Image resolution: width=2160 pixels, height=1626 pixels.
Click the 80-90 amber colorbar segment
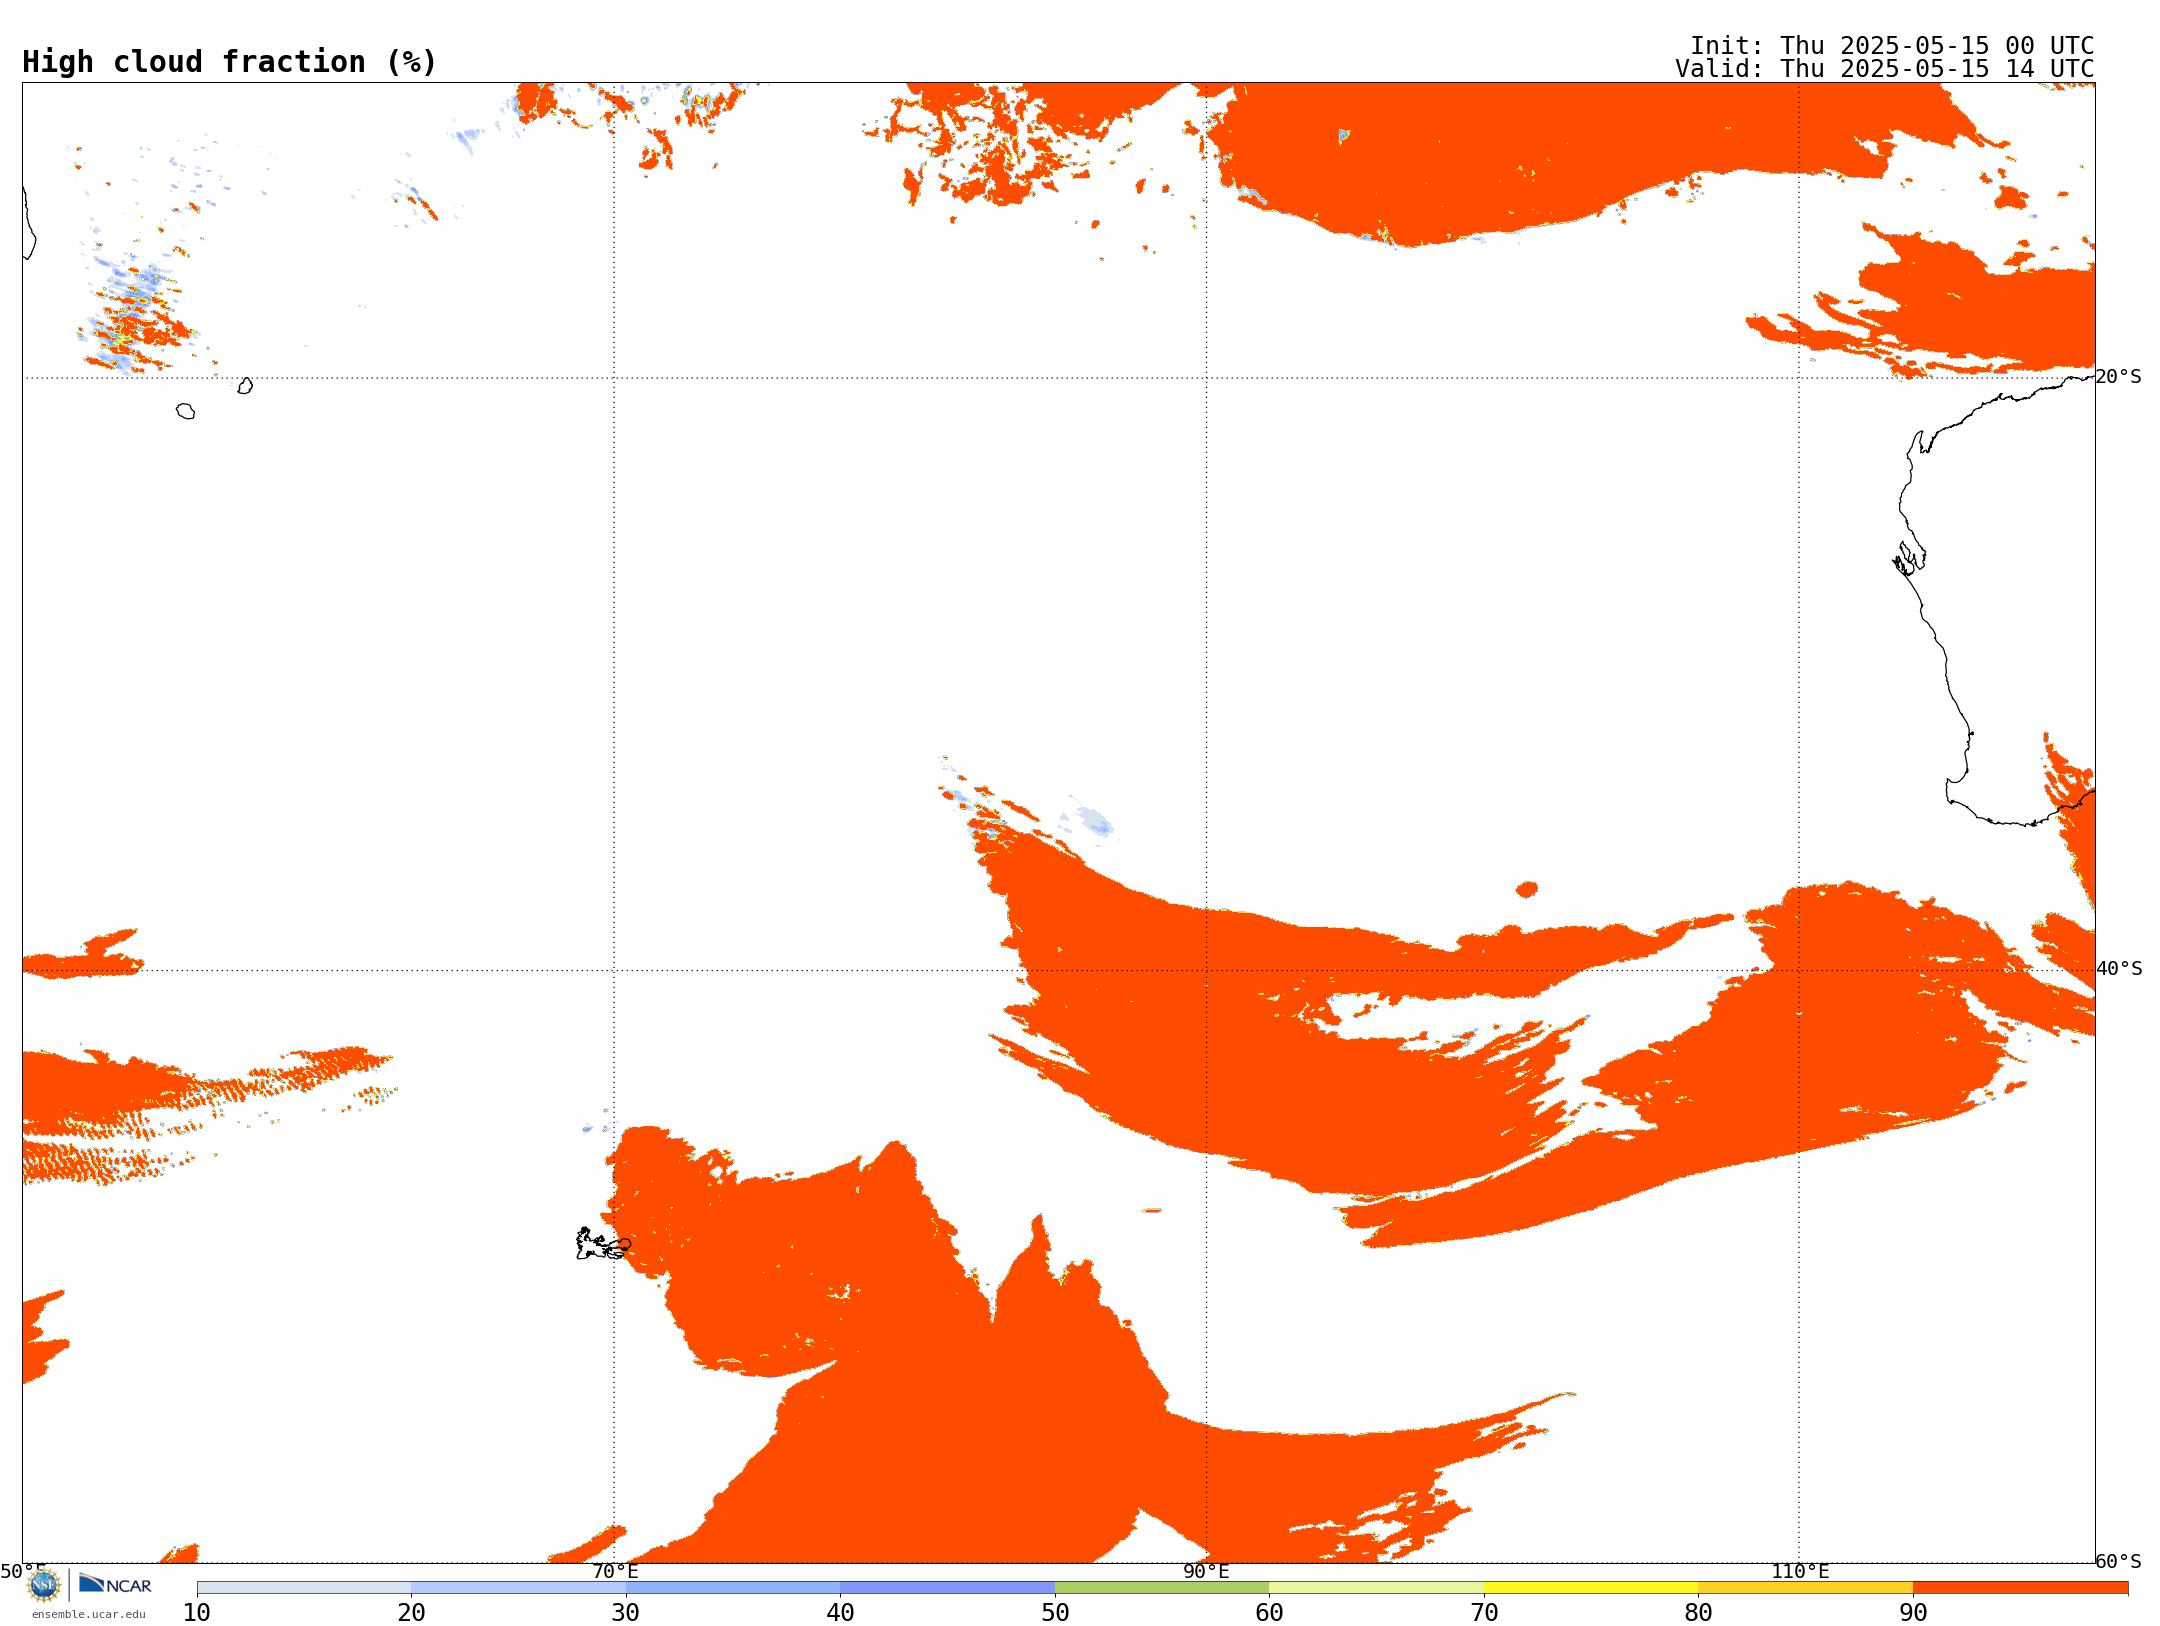click(1805, 1588)
